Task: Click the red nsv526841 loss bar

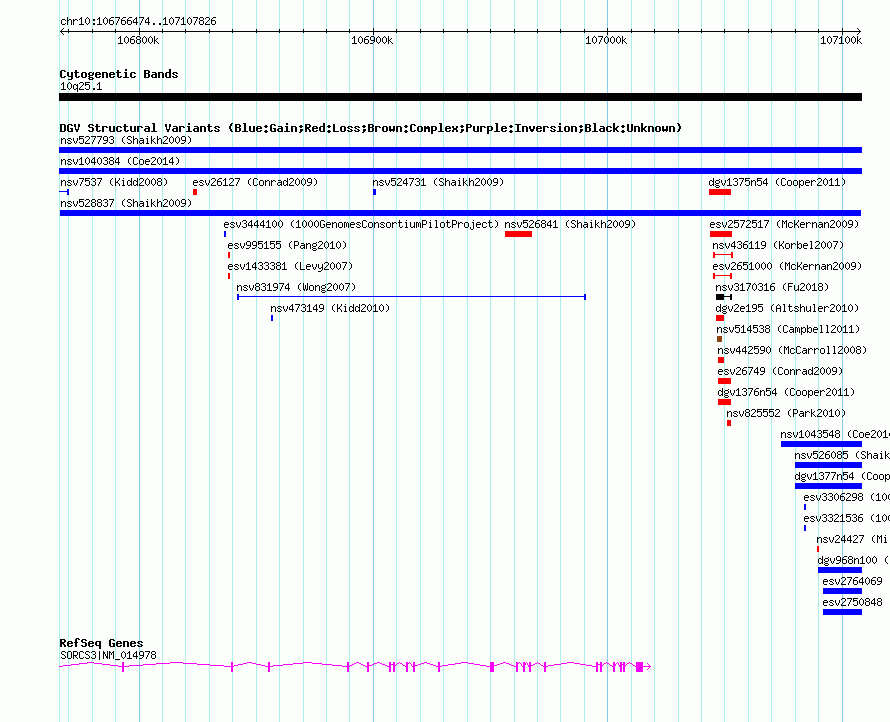Action: click(x=518, y=234)
